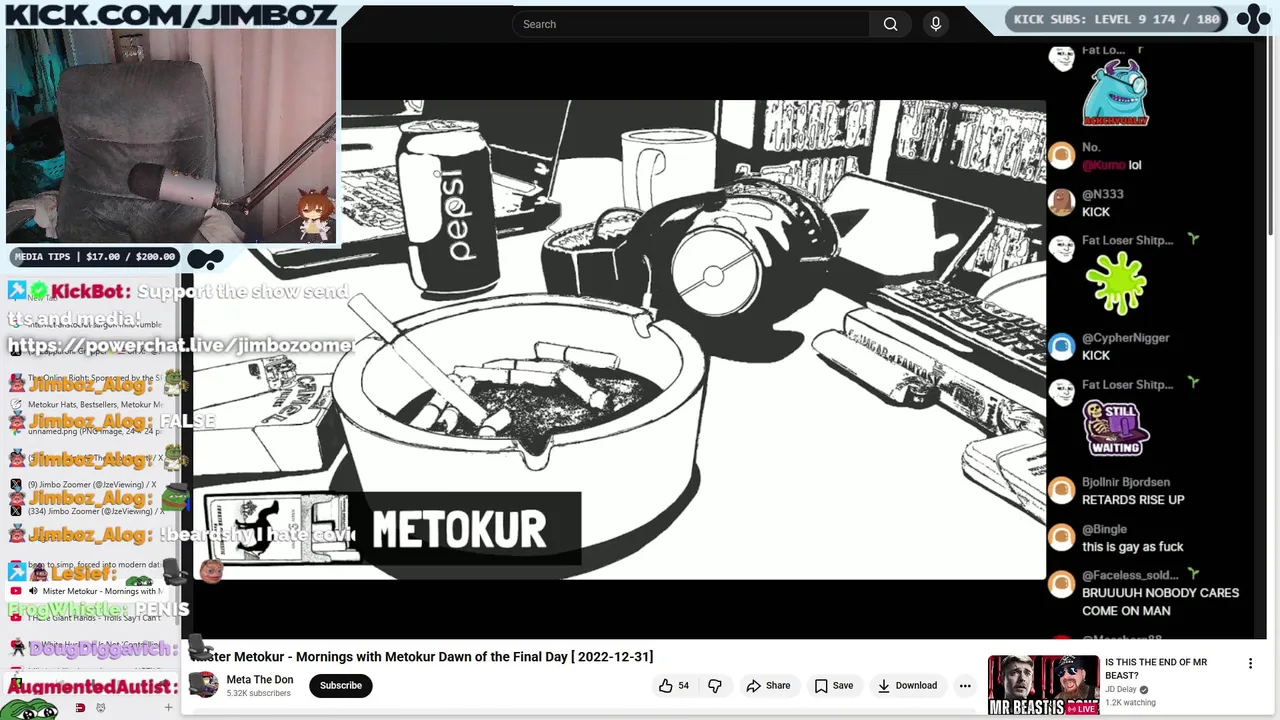1280x720 pixels.
Task: Open the Share dialog
Action: (768, 686)
